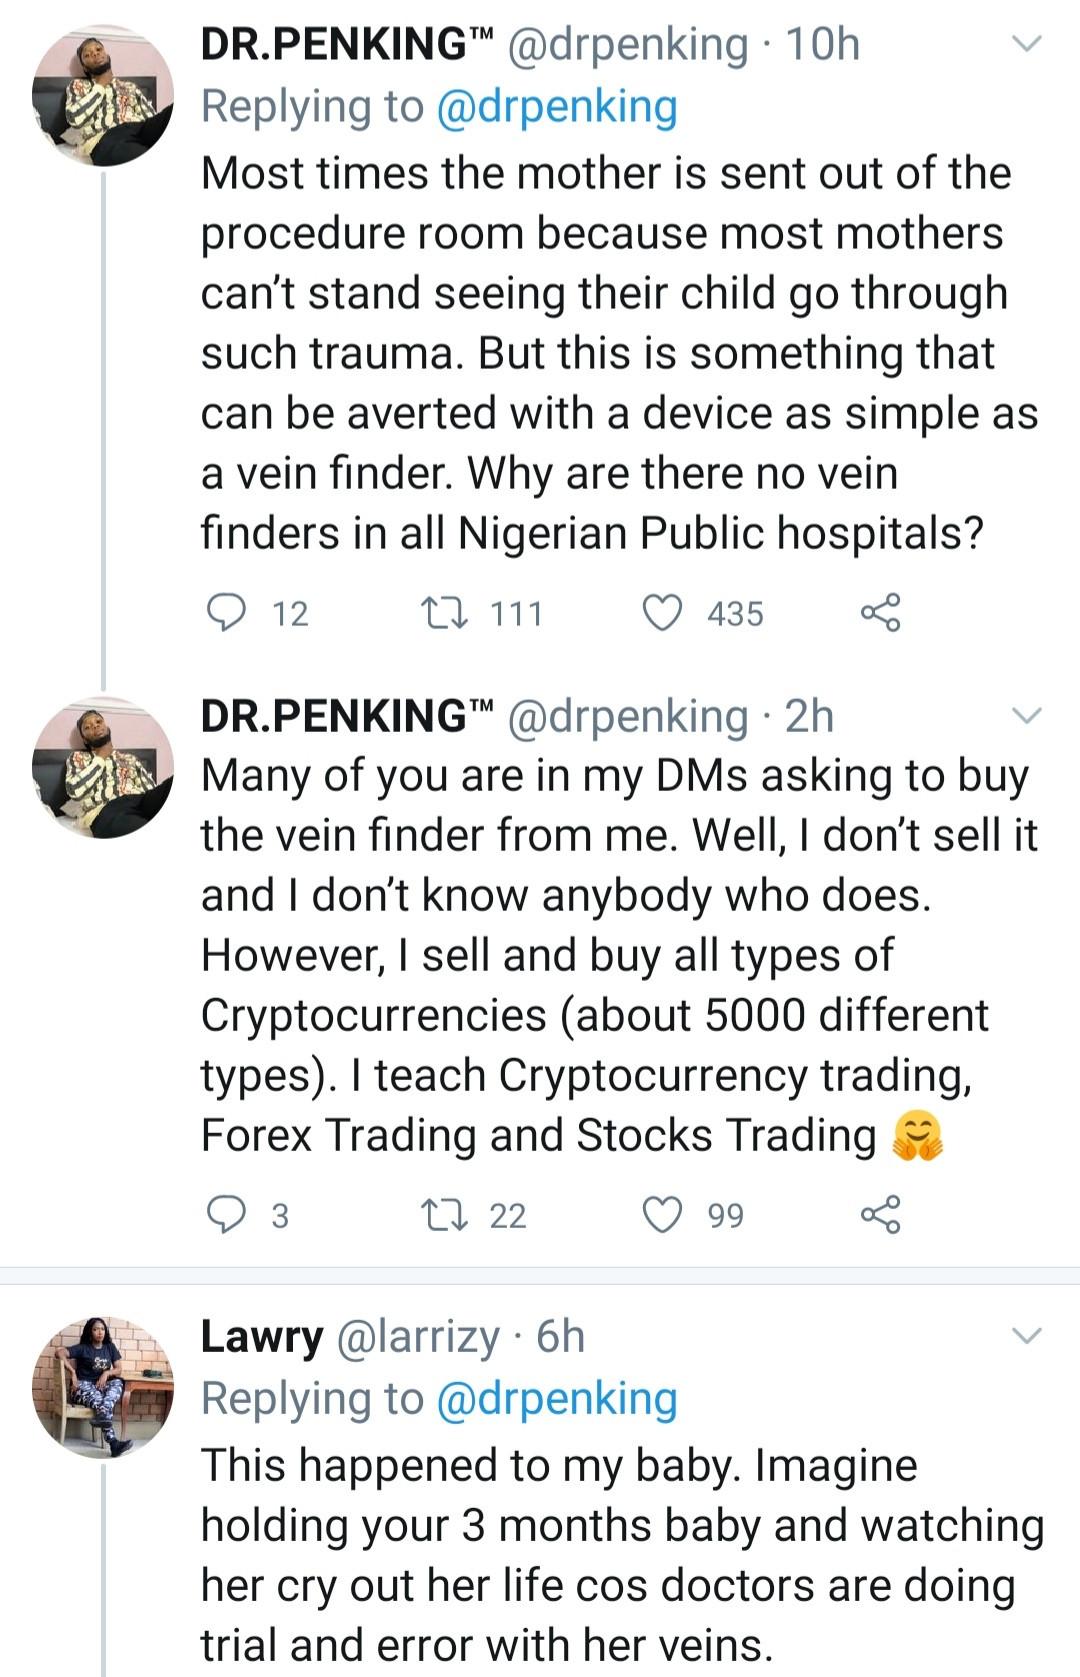This screenshot has width=1080, height=1677.
Task: Open DR.PENKING avatar on the 2h tweet
Action: [103, 767]
